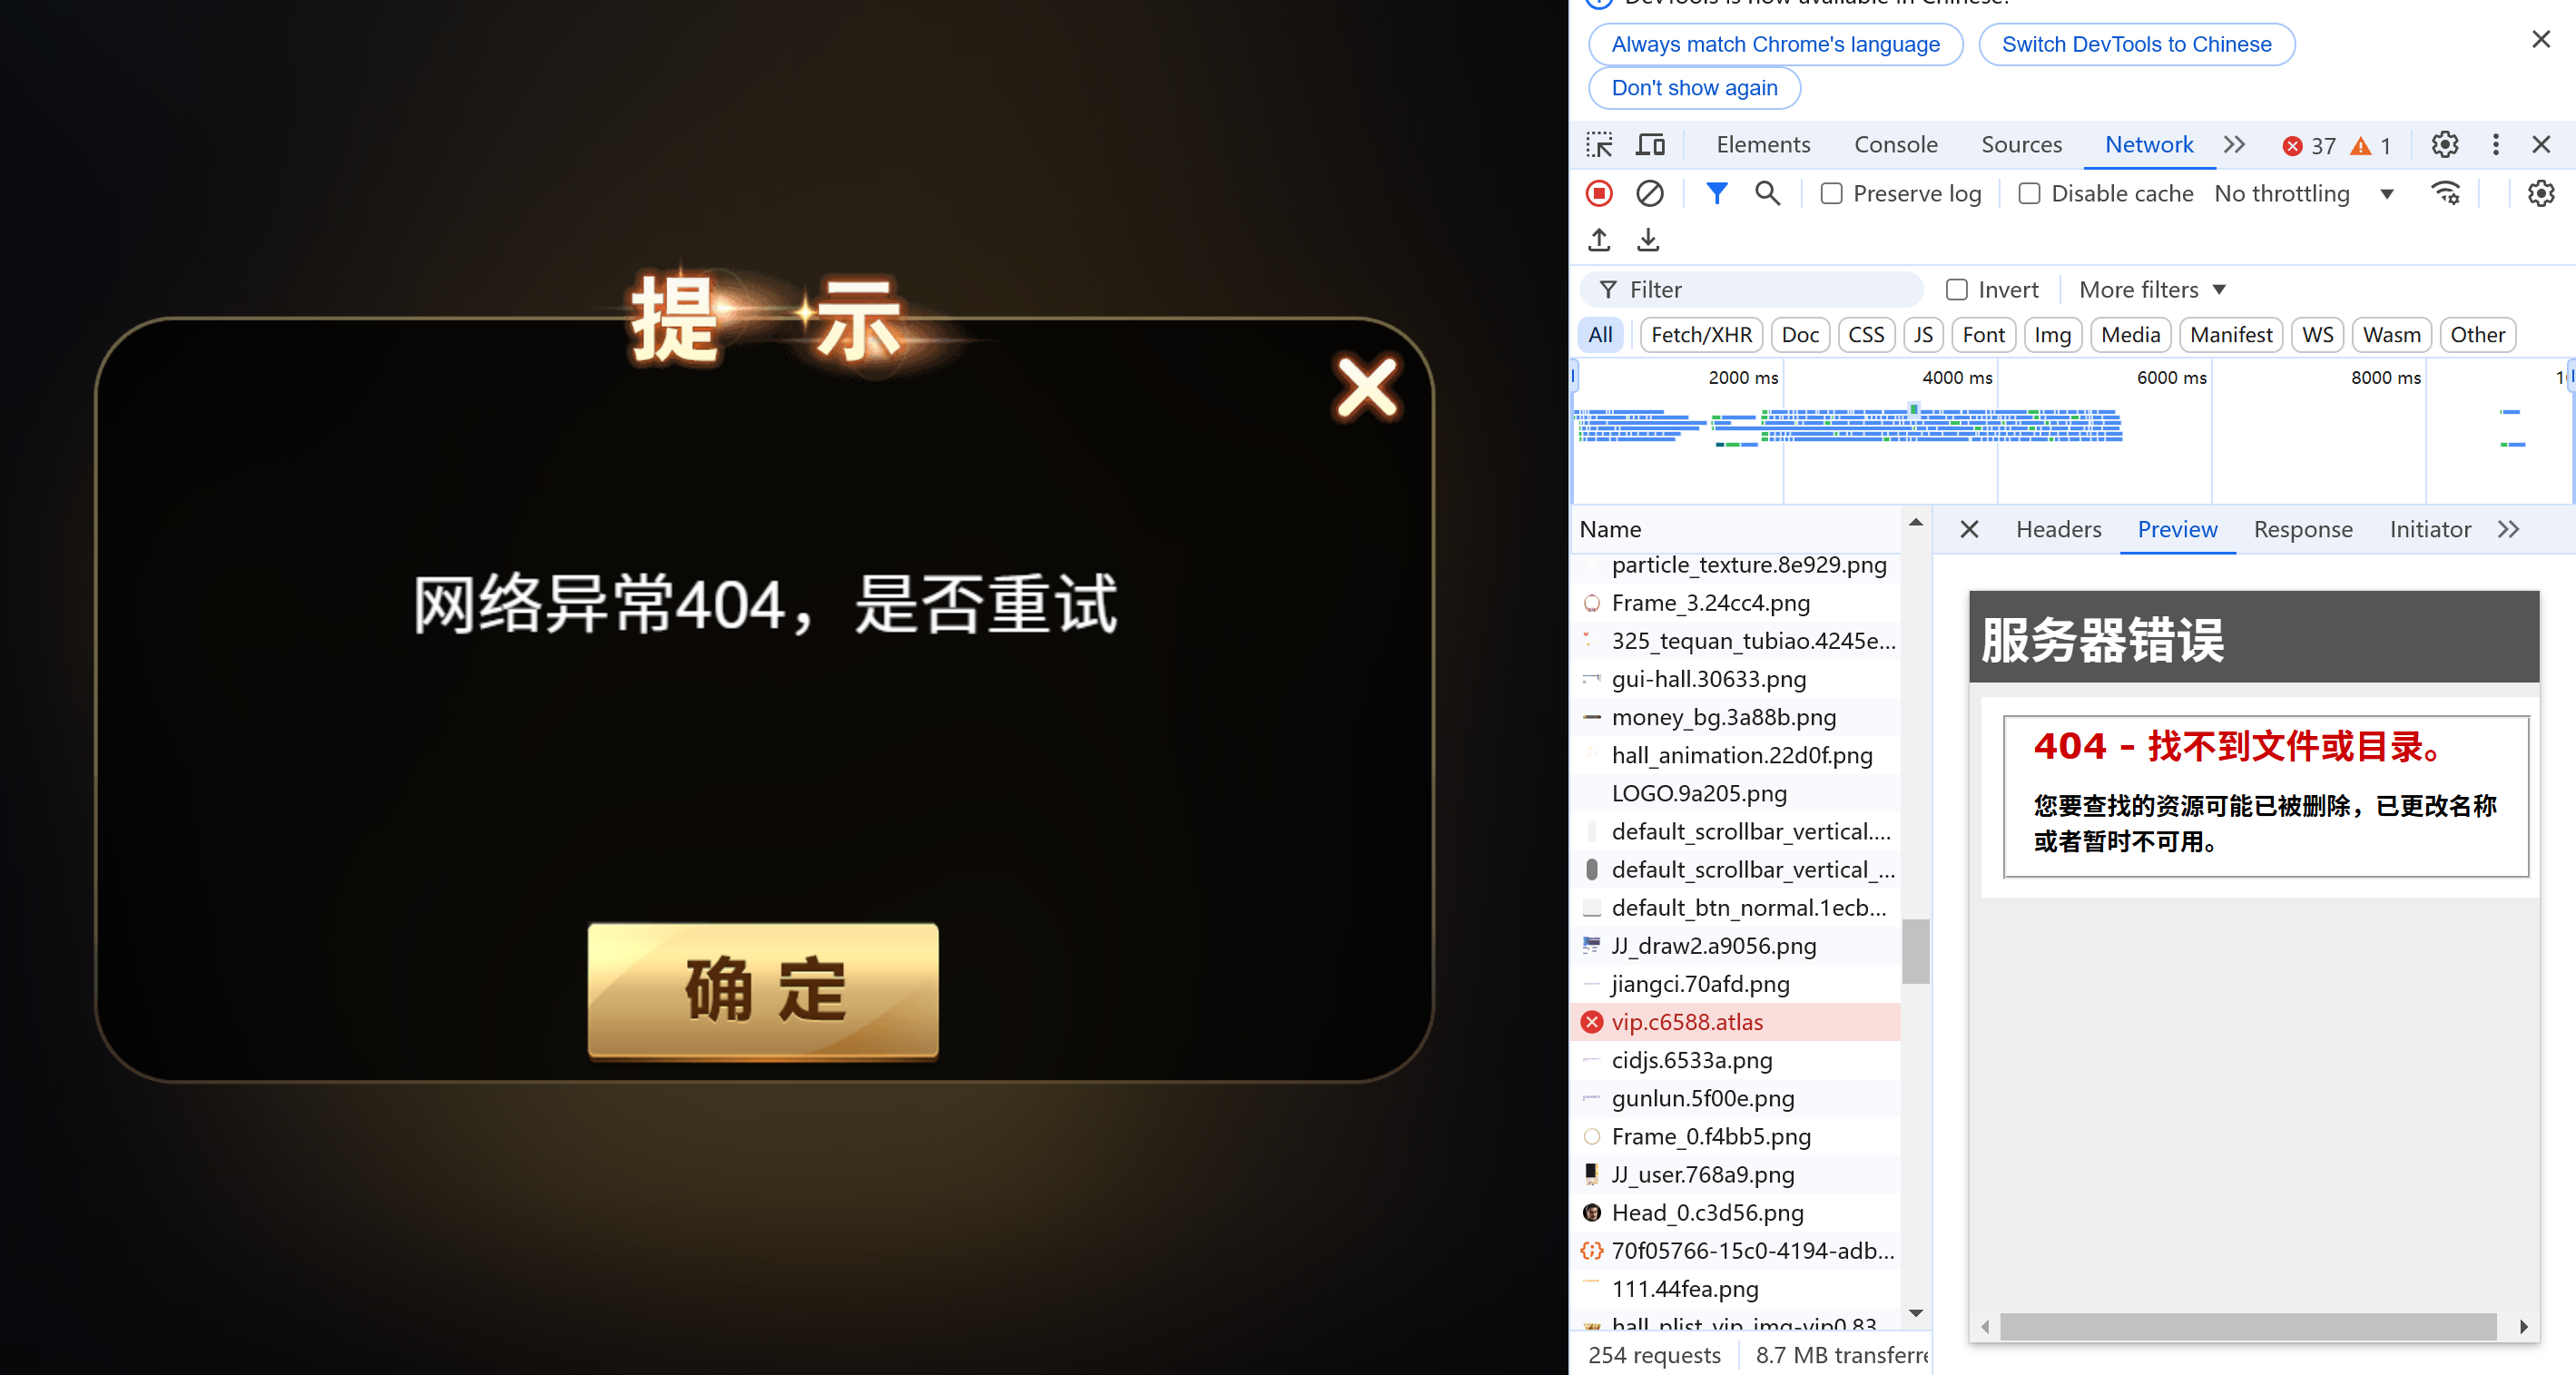Enable the Disable cache checkbox
The image size is (2576, 1375).
click(x=2029, y=194)
